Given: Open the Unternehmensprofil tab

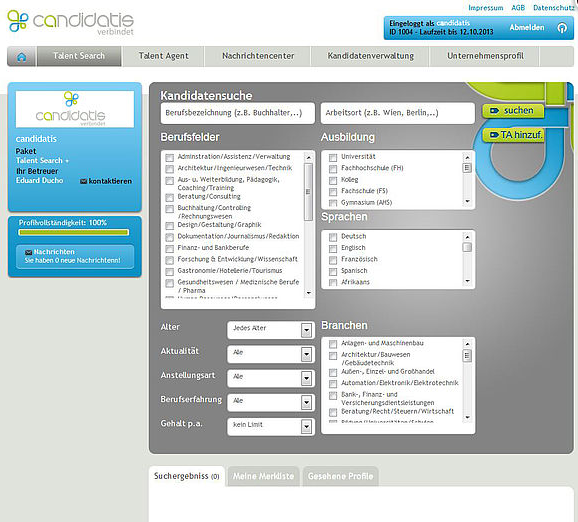Looking at the screenshot, I should click(x=485, y=56).
